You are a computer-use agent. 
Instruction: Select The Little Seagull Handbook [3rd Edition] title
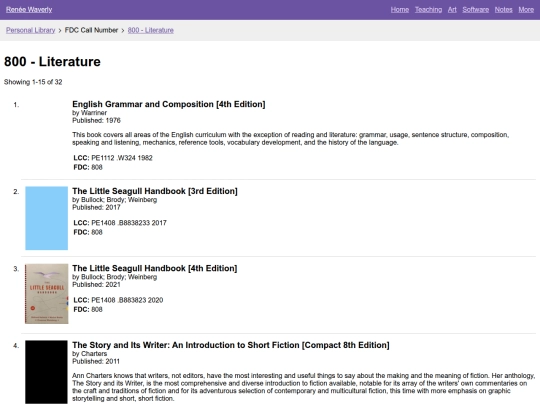tap(155, 191)
